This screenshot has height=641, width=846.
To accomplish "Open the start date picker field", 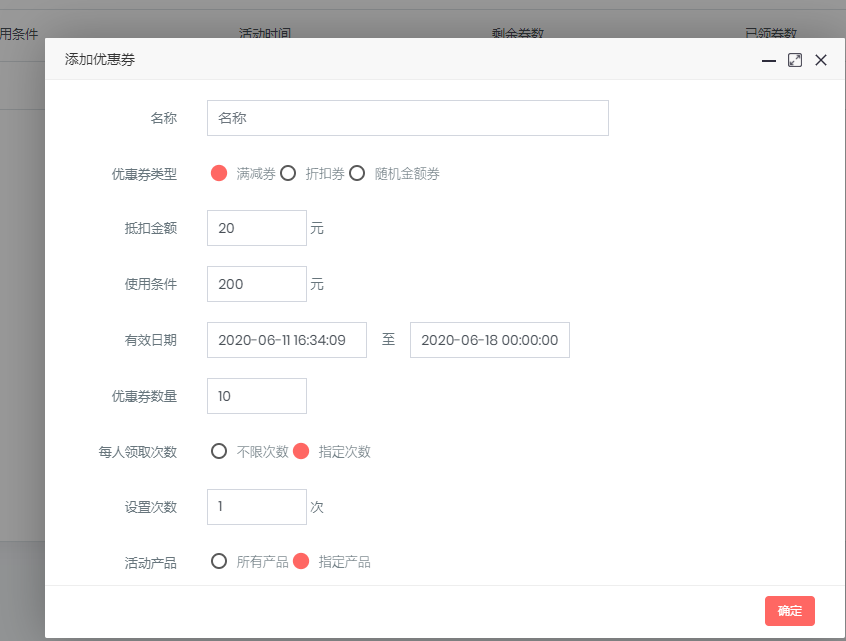I will pos(286,340).
